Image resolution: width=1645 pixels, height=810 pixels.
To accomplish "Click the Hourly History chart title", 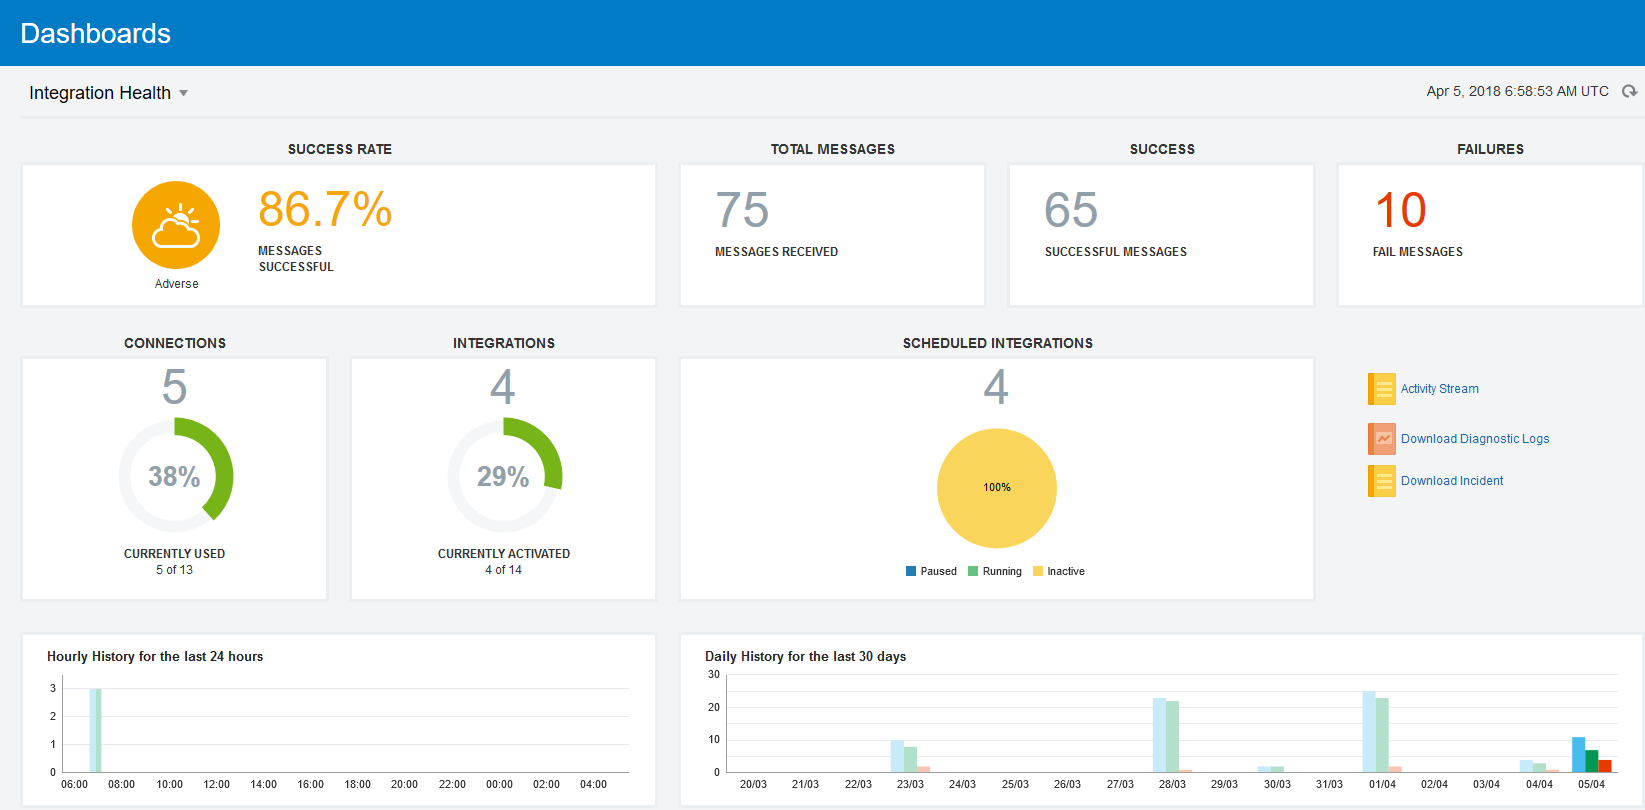I will 155,657.
